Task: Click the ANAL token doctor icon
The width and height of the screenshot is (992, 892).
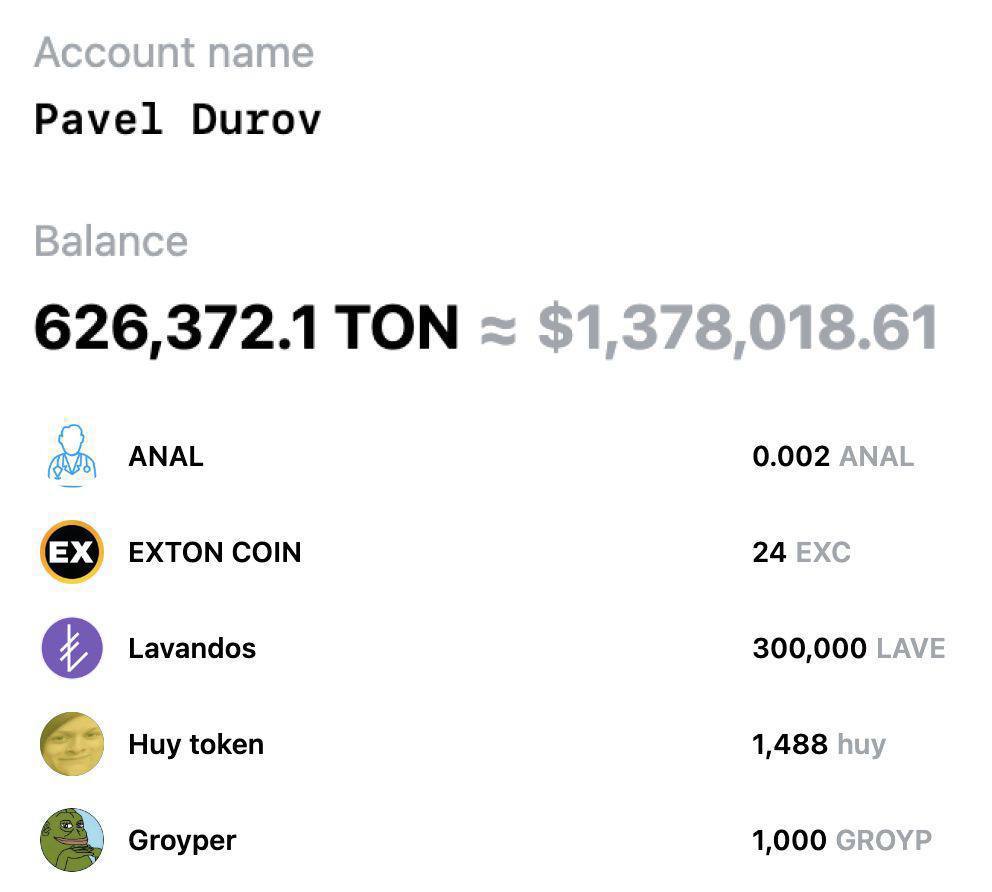Action: coord(72,456)
